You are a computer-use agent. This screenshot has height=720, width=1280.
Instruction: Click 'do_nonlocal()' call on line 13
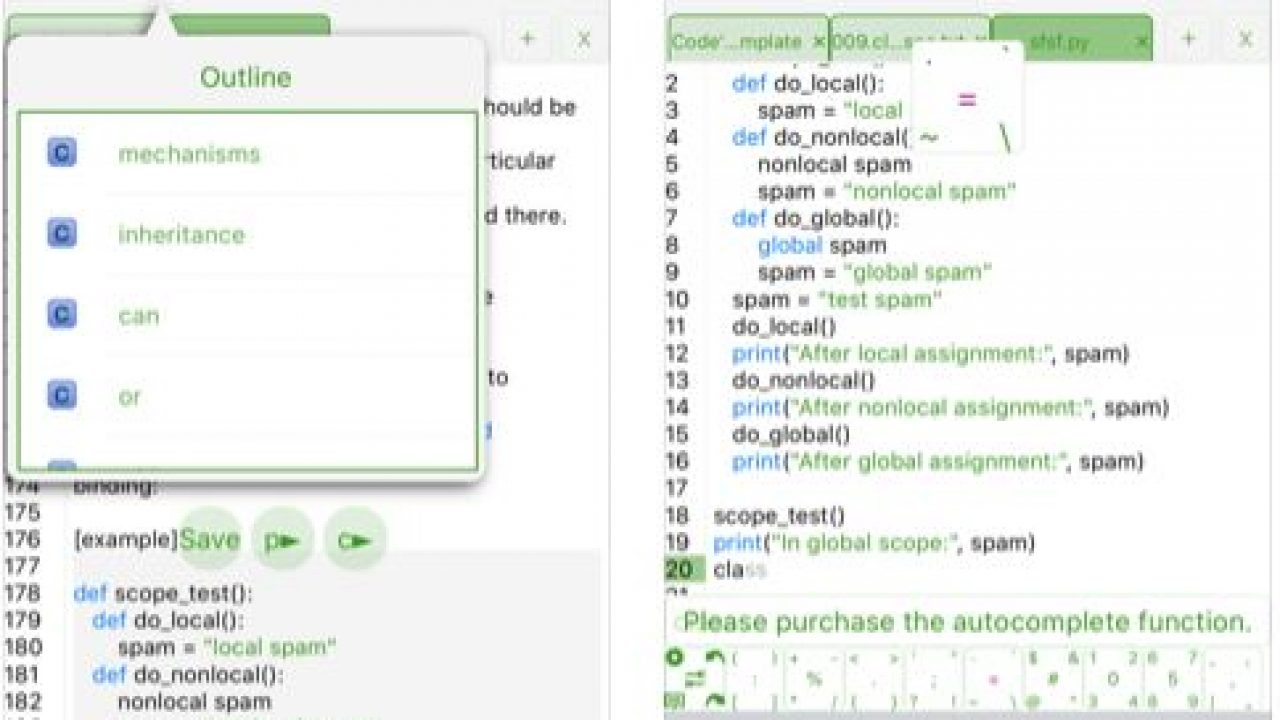tap(804, 380)
